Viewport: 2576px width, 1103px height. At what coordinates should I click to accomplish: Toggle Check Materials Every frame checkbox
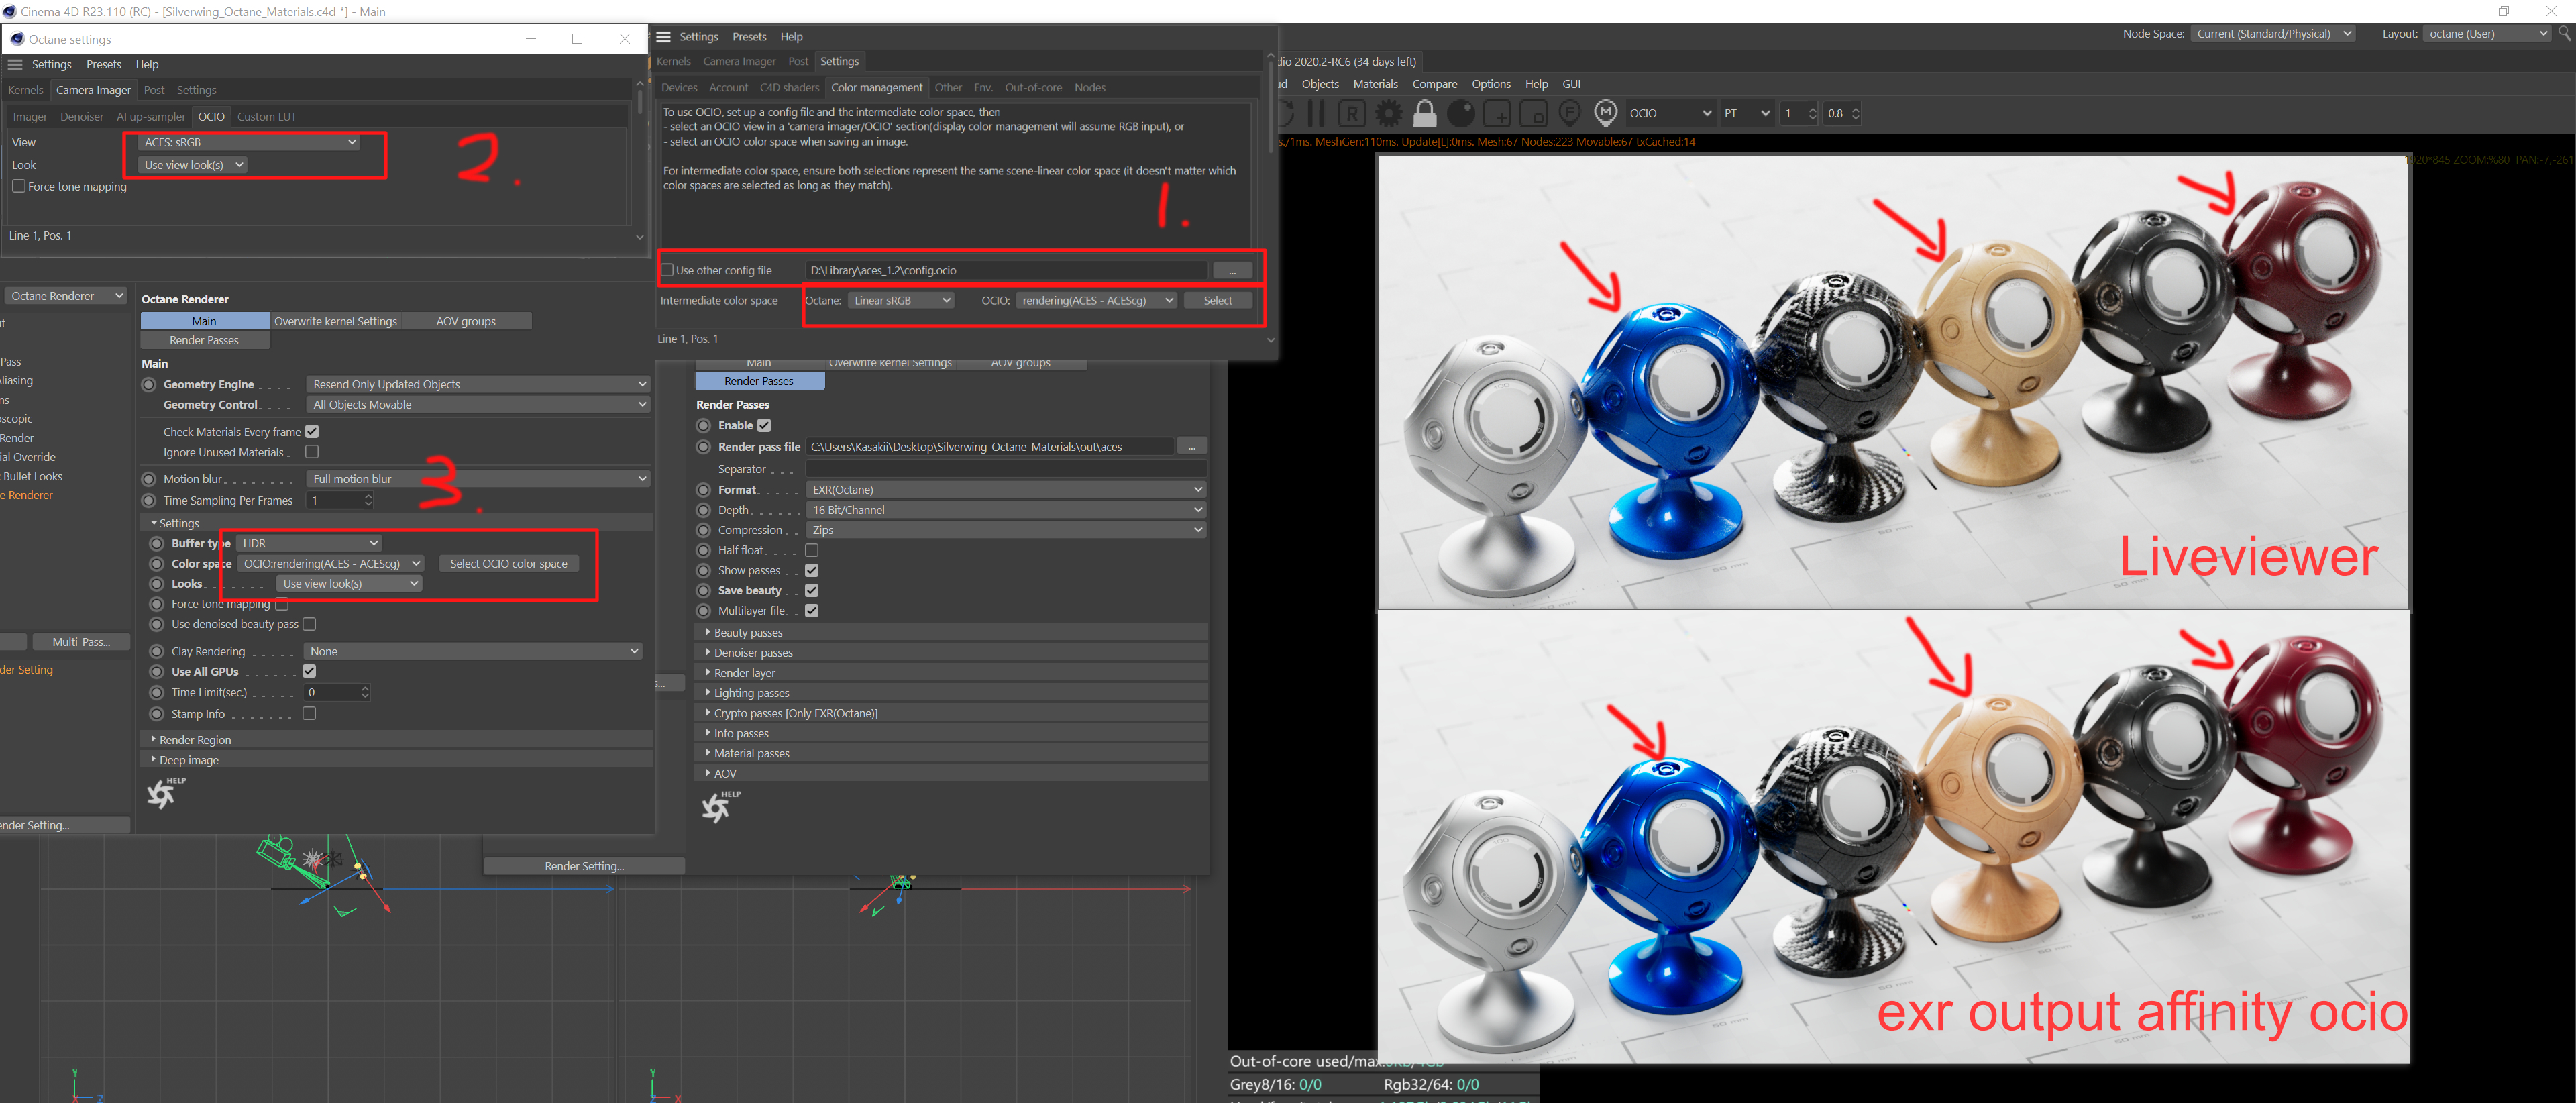(312, 432)
